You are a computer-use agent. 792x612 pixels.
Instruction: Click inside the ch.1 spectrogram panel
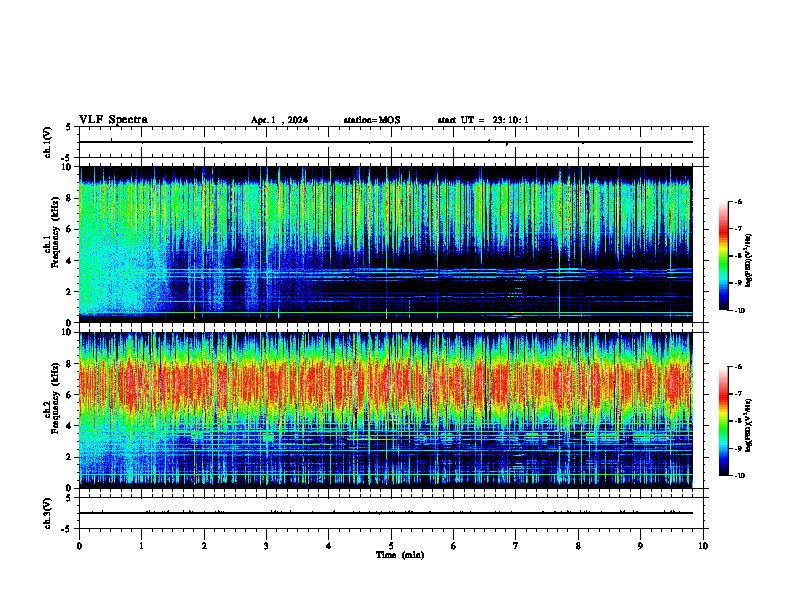[386, 244]
